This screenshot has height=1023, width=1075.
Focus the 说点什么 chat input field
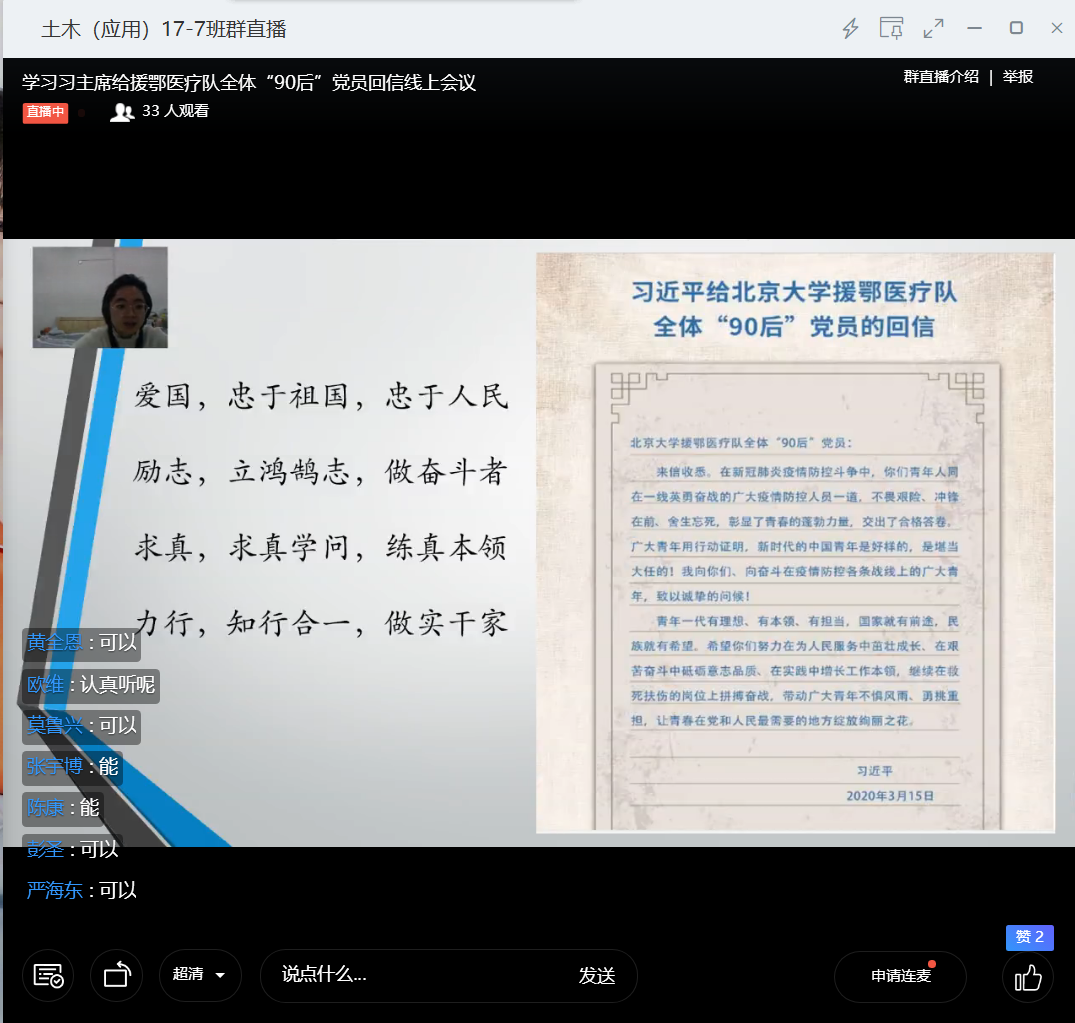point(420,975)
